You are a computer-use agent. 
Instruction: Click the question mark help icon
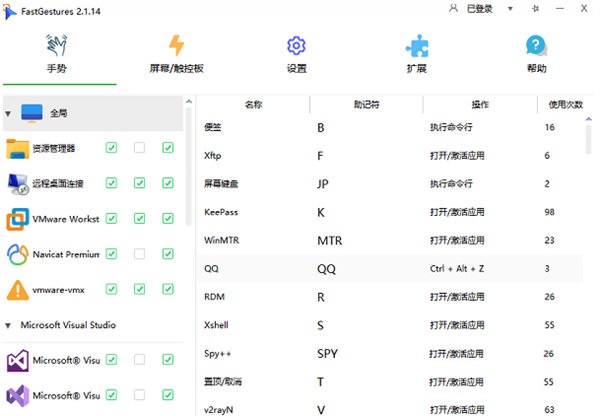(x=536, y=45)
